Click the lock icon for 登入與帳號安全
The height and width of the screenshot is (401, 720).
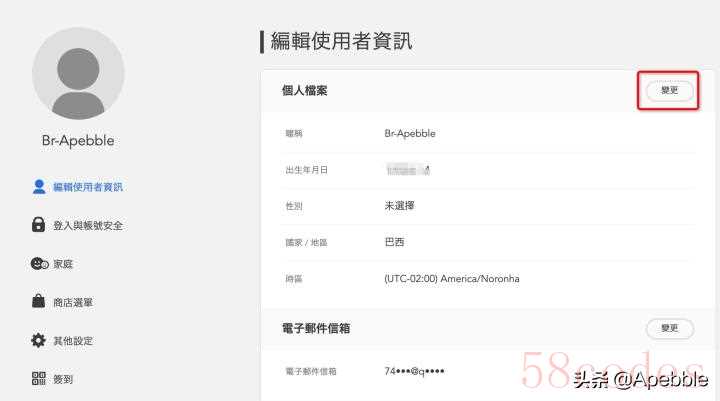pyautogui.click(x=39, y=225)
